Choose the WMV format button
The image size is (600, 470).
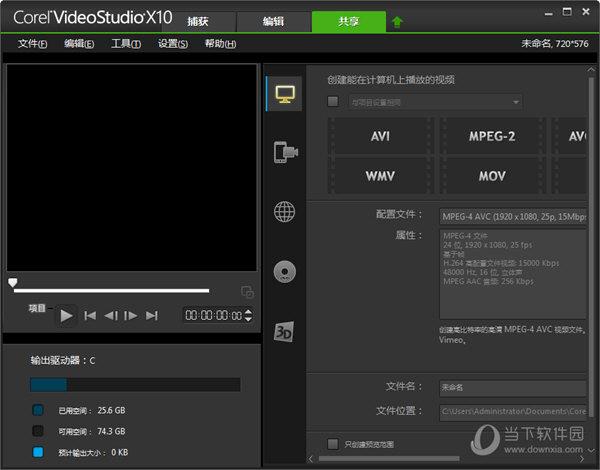pyautogui.click(x=381, y=176)
